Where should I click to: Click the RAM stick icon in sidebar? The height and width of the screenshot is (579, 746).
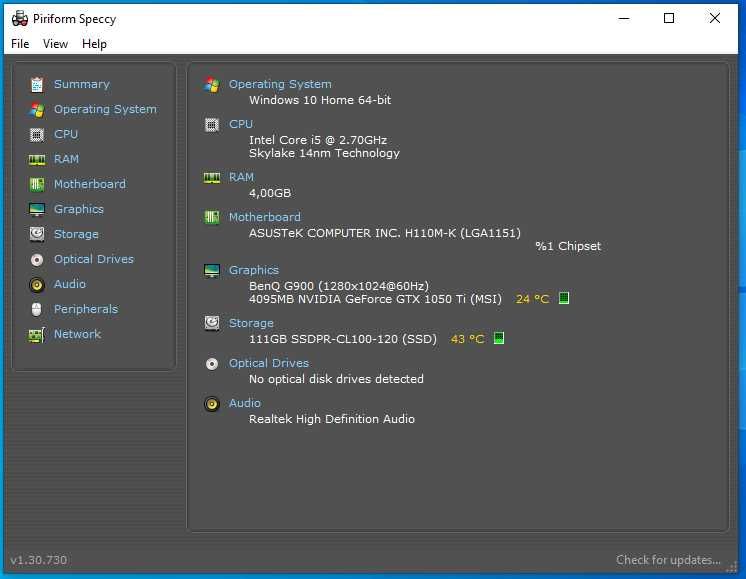[37, 160]
